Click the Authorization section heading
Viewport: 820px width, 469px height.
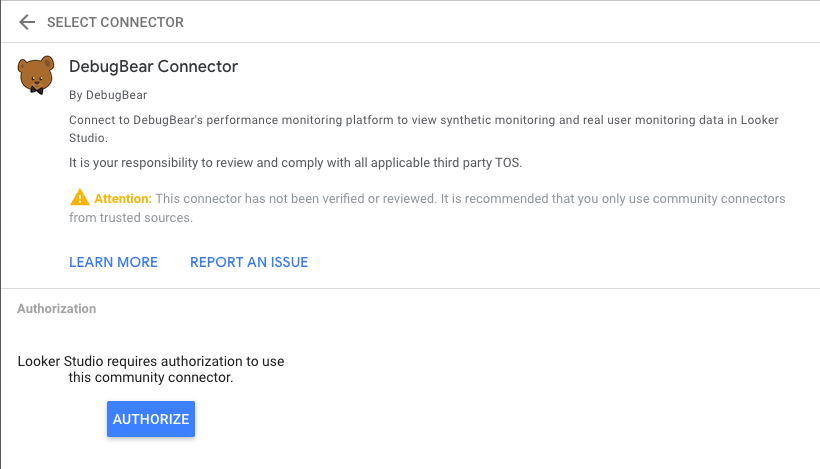pyautogui.click(x=56, y=308)
